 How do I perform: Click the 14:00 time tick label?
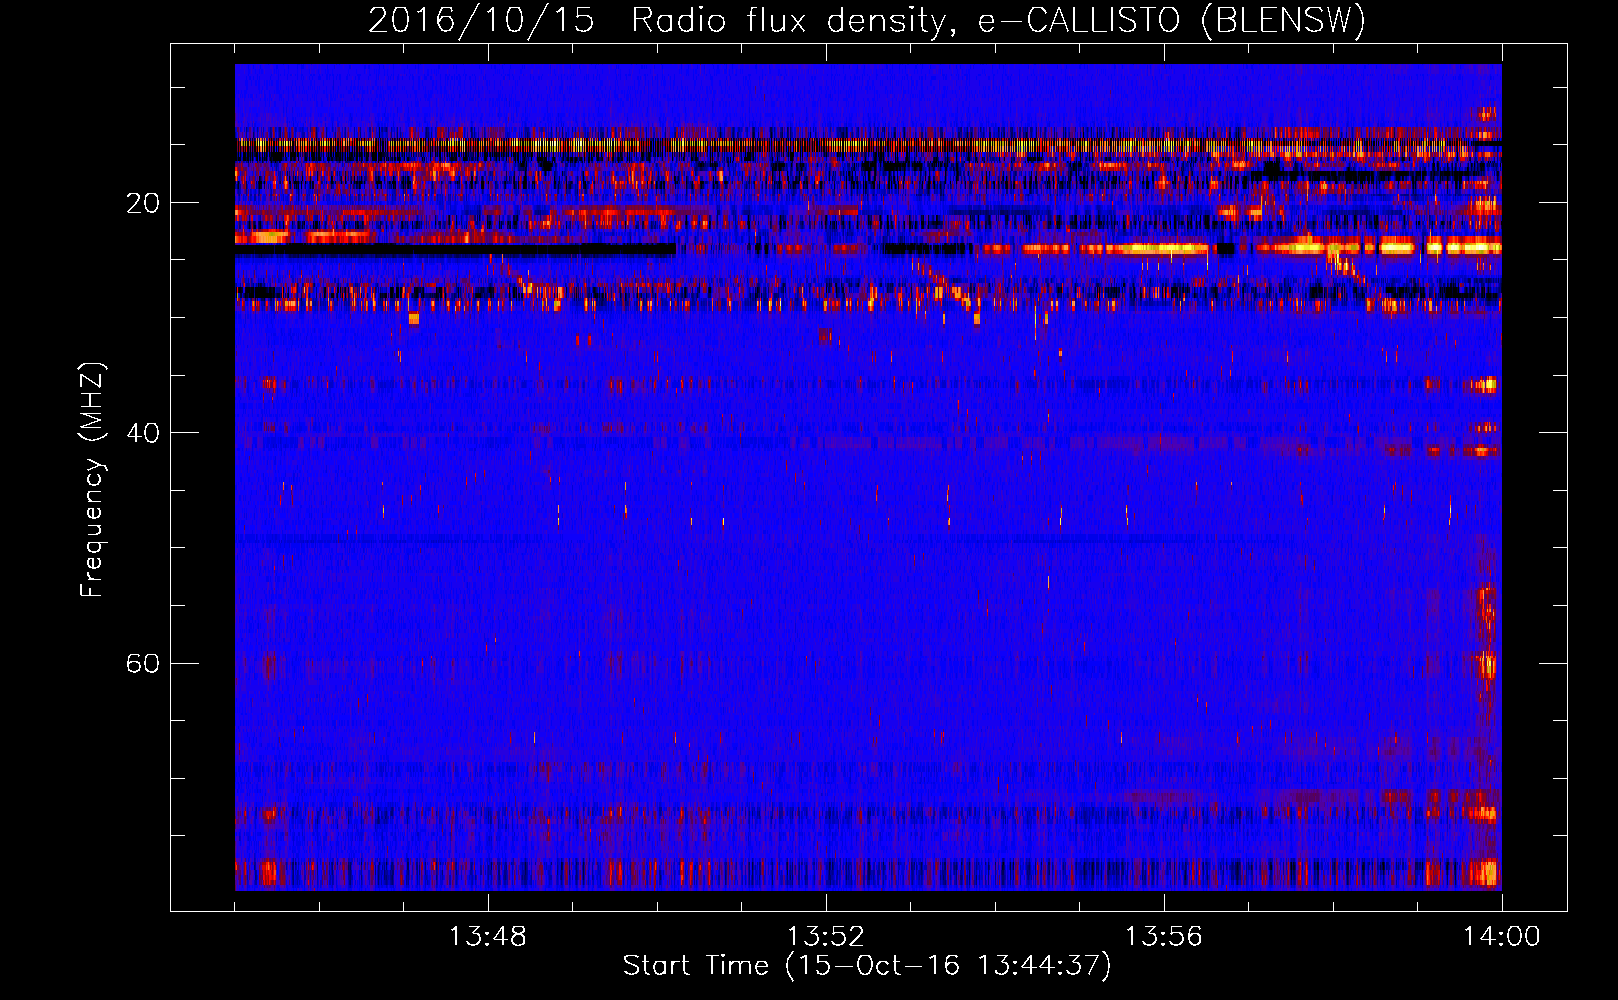[1501, 937]
